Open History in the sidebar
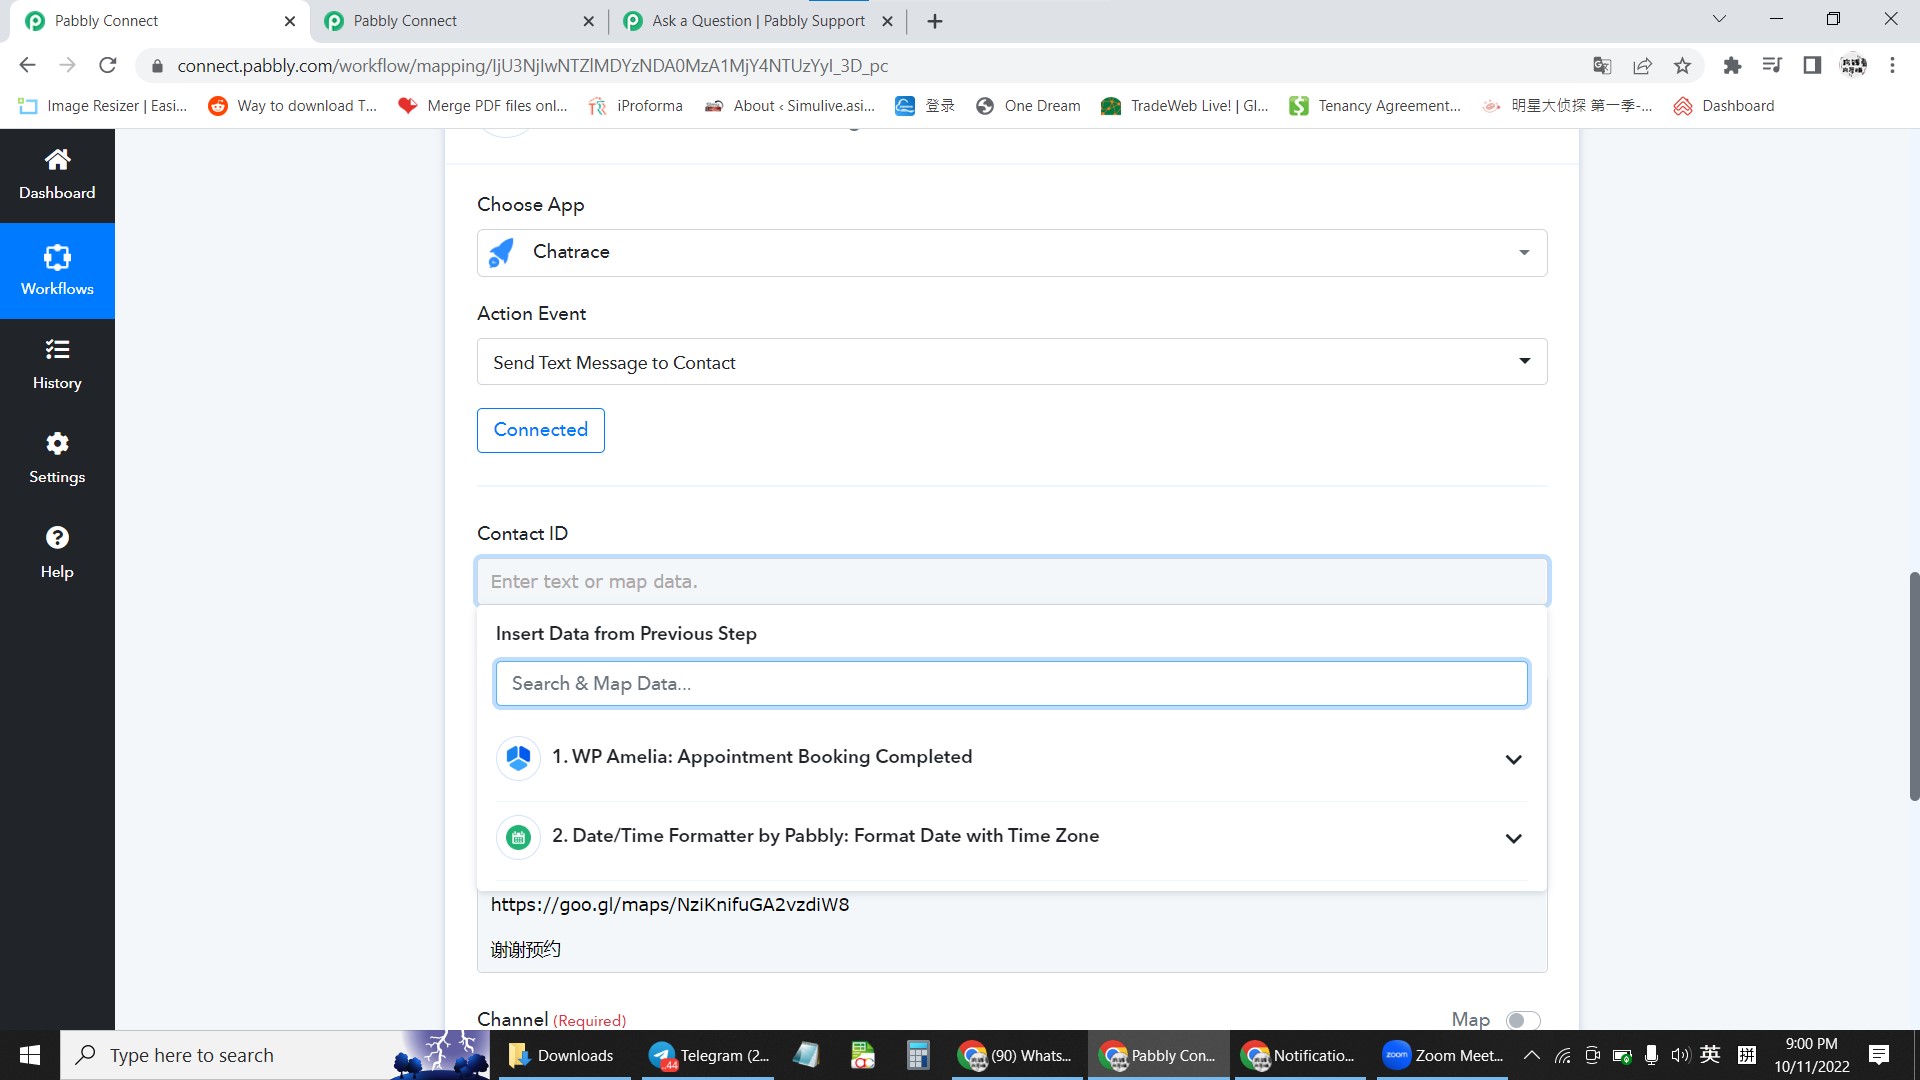This screenshot has width=1920, height=1080. [x=57, y=365]
